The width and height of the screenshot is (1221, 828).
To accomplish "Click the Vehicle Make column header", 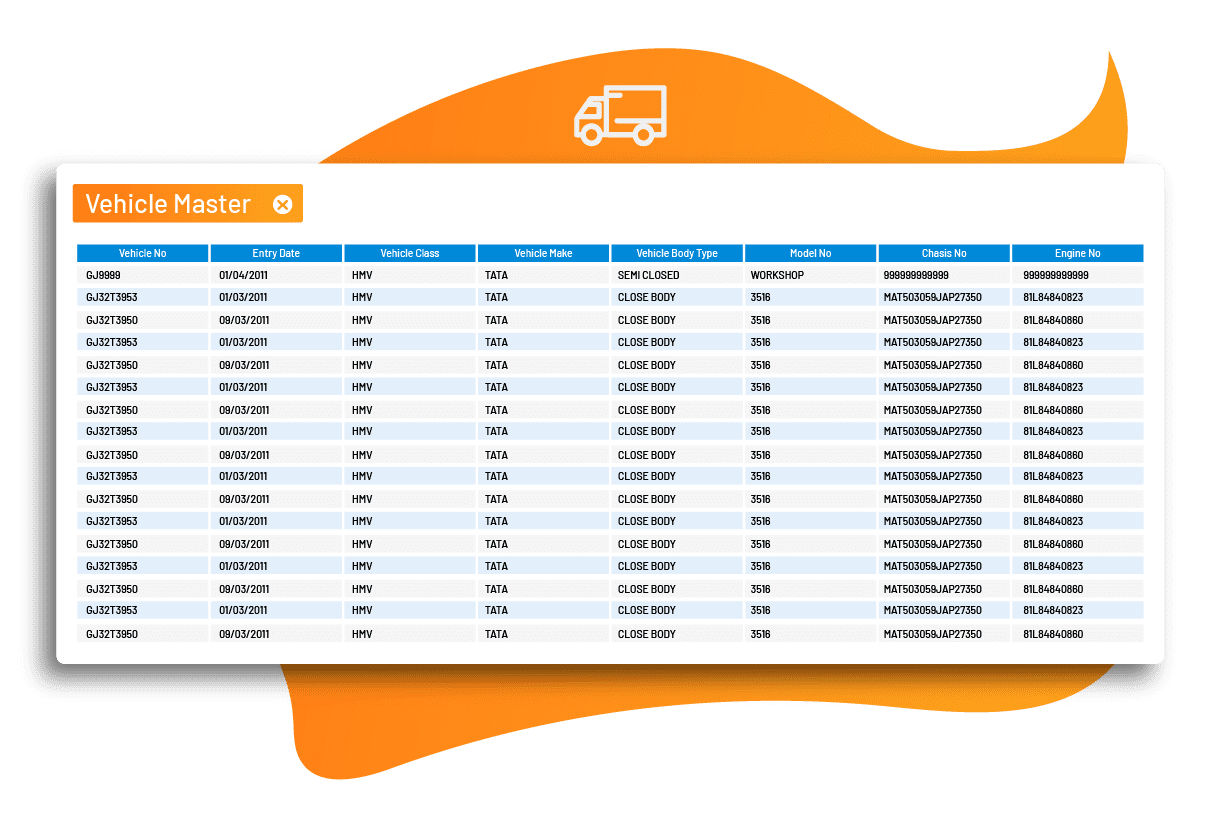I will tap(543, 253).
